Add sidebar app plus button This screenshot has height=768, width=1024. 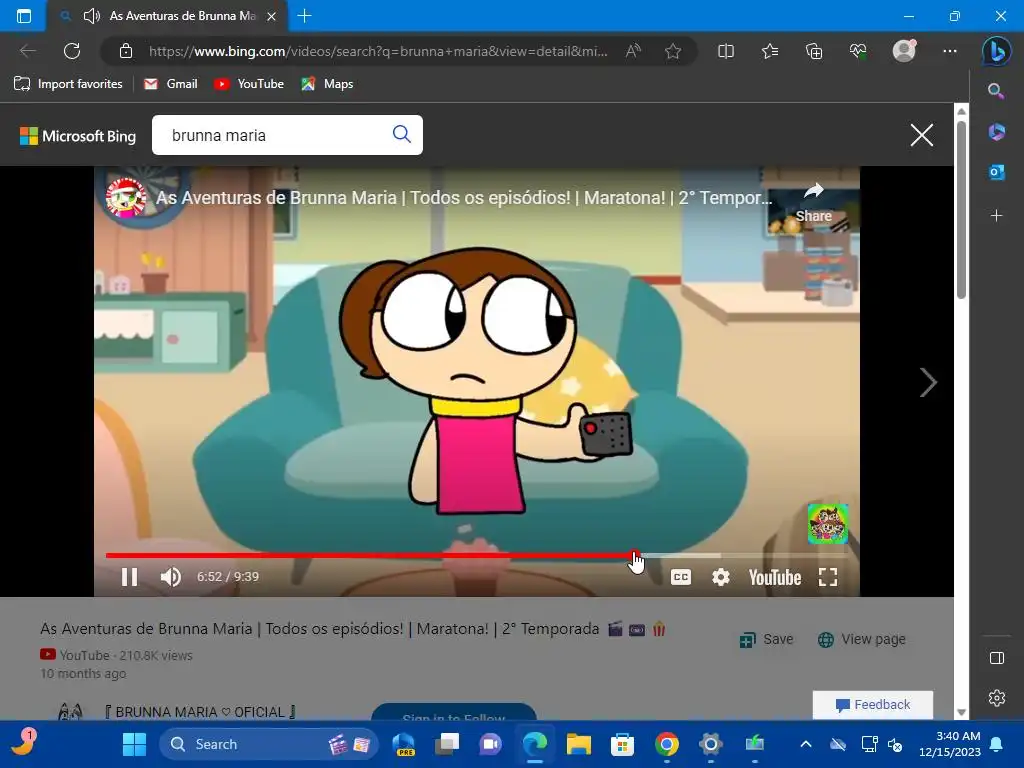996,216
